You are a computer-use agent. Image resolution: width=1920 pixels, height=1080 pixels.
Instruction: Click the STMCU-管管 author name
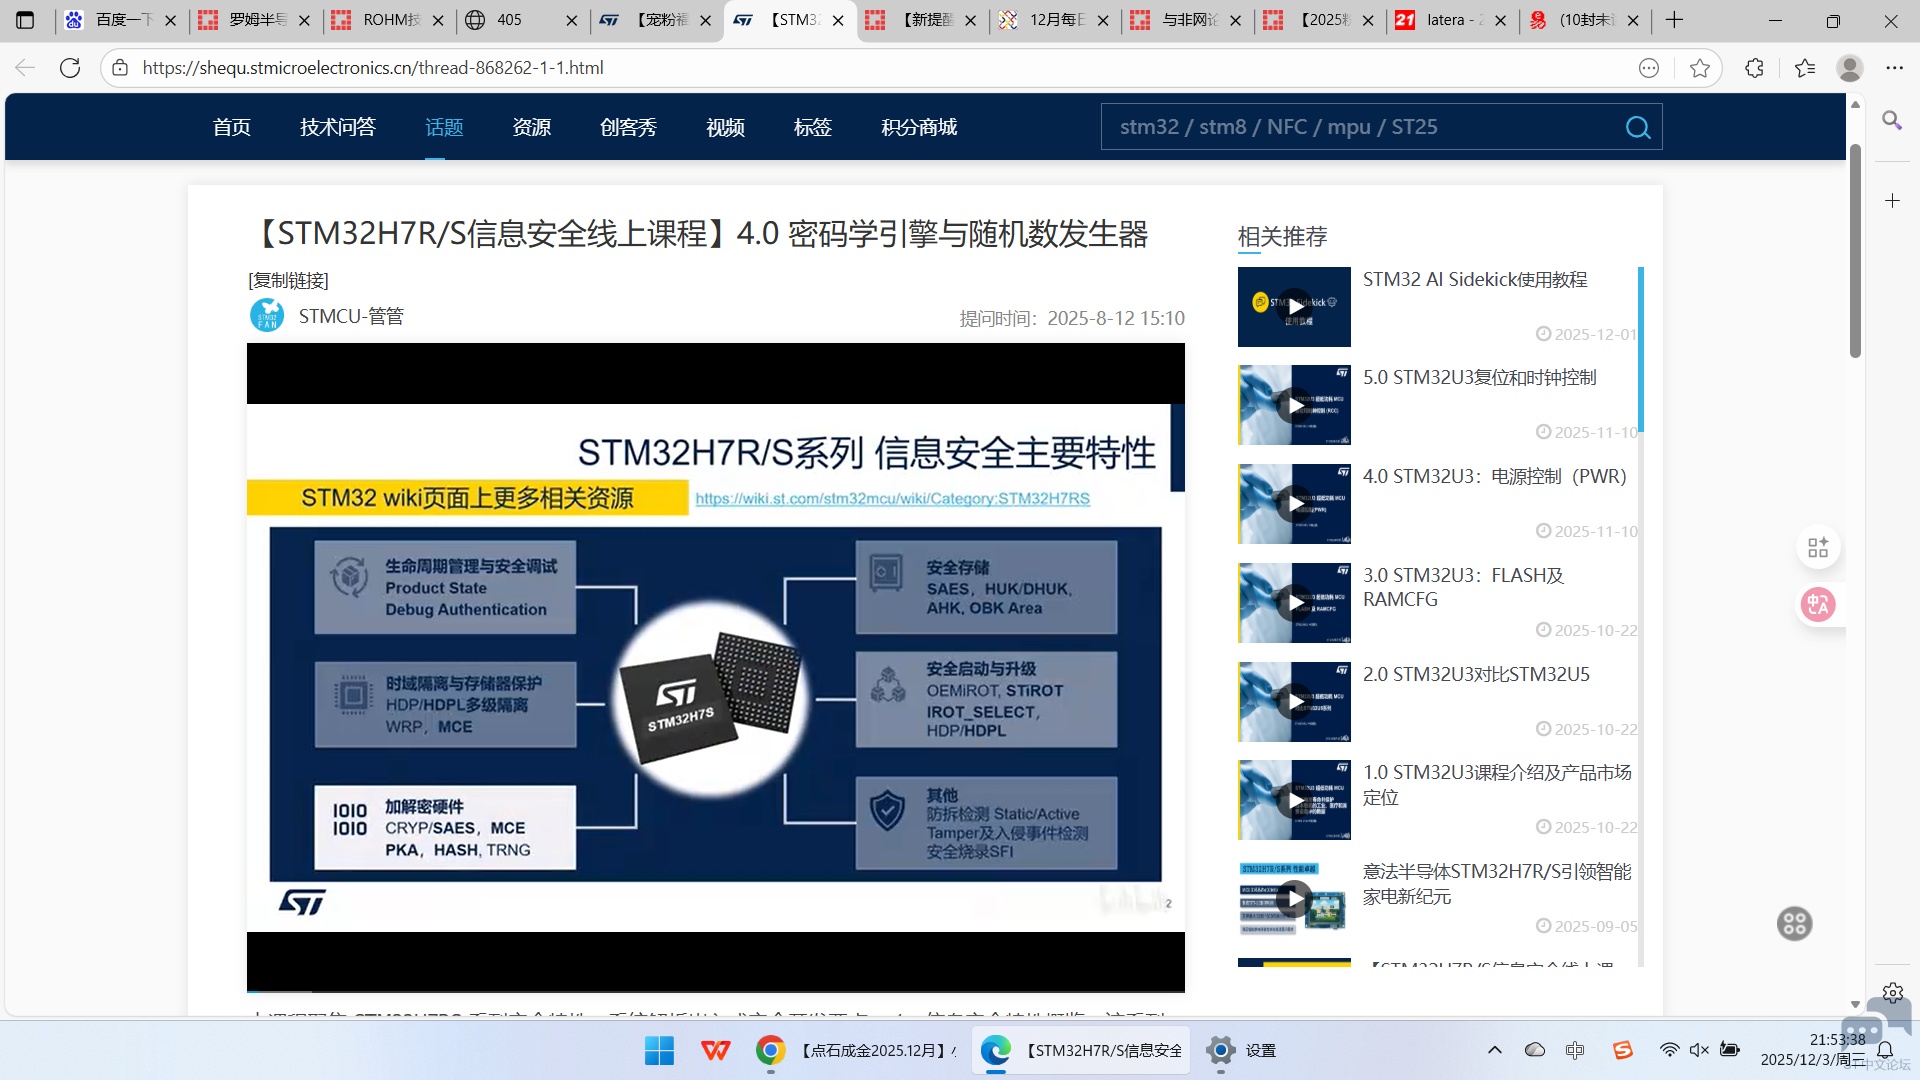point(351,316)
